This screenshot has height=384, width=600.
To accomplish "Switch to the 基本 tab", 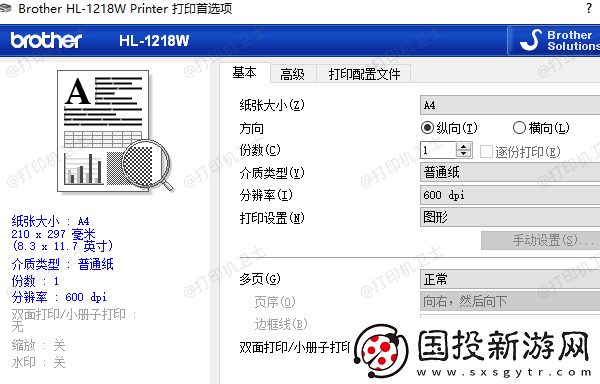I will pyautogui.click(x=244, y=72).
